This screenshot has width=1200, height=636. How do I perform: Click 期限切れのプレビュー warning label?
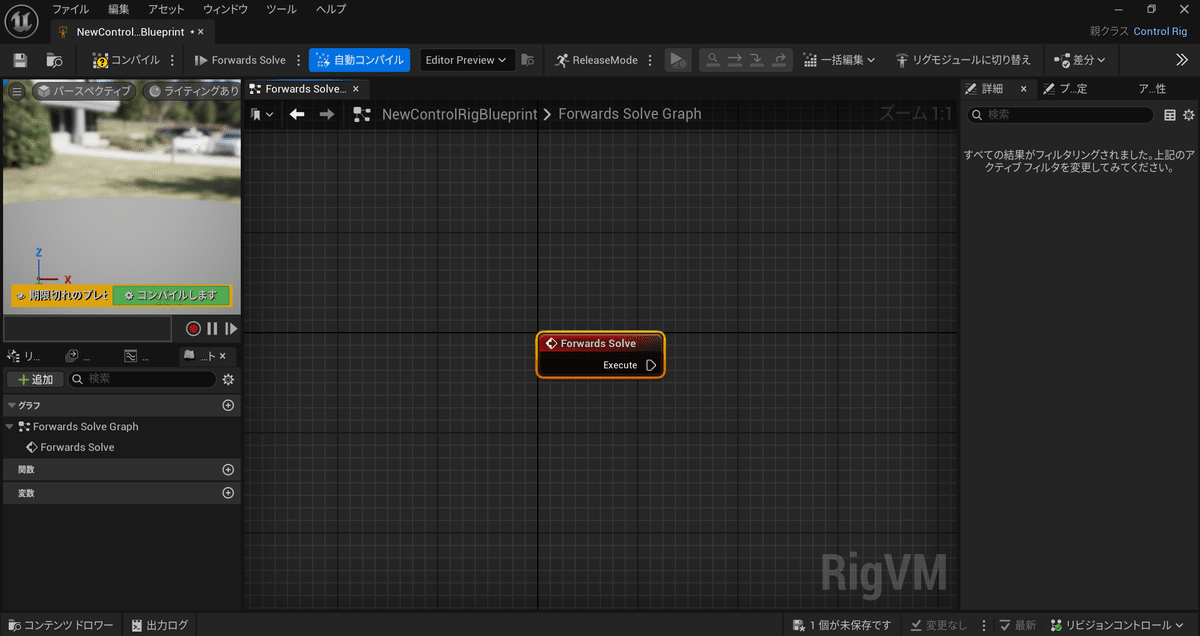[x=62, y=296]
